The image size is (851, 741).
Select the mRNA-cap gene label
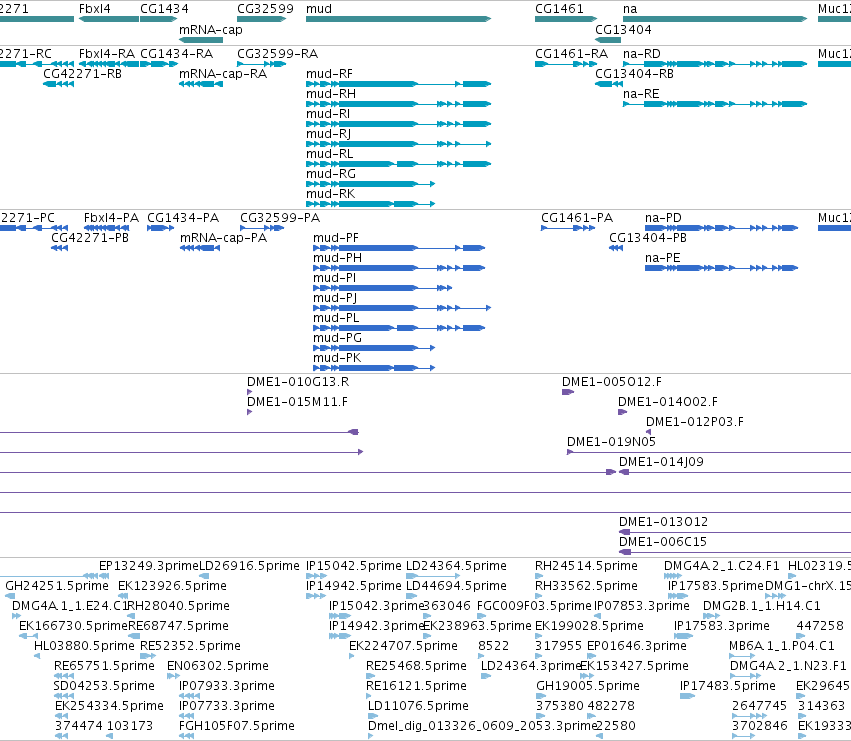point(211,29)
